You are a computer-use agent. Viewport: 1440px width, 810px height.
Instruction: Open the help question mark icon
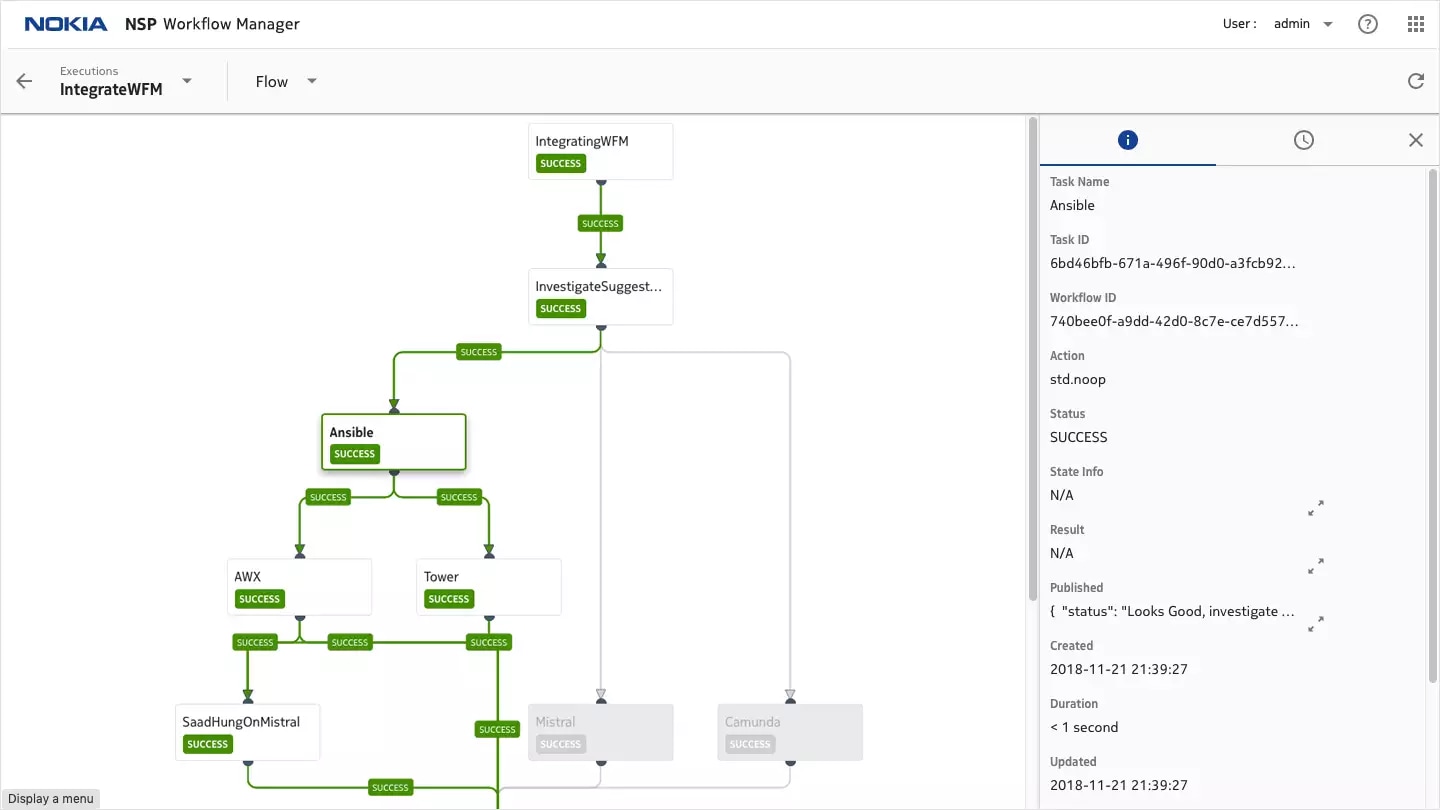[x=1368, y=24]
